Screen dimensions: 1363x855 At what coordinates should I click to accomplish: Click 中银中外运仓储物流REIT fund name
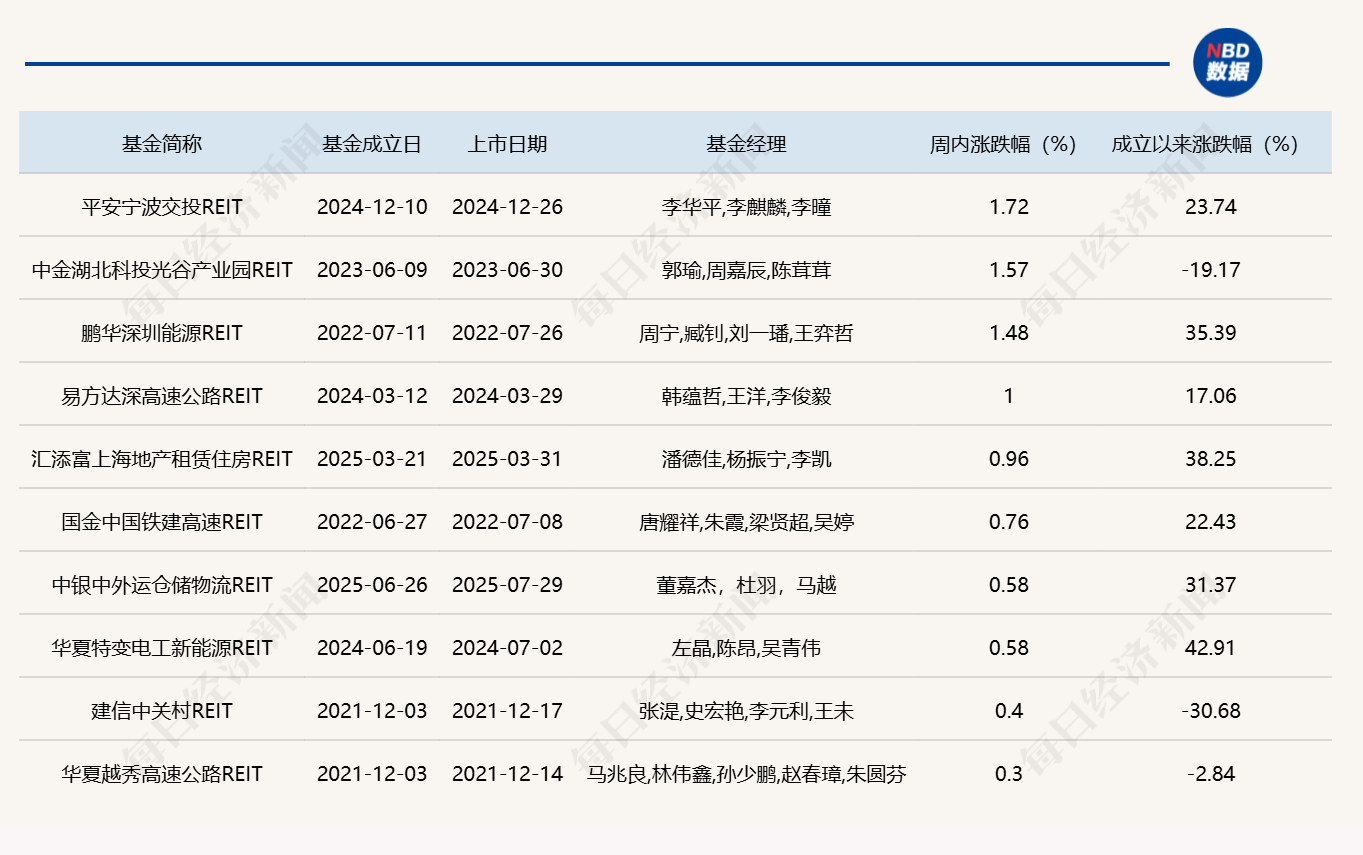162,585
